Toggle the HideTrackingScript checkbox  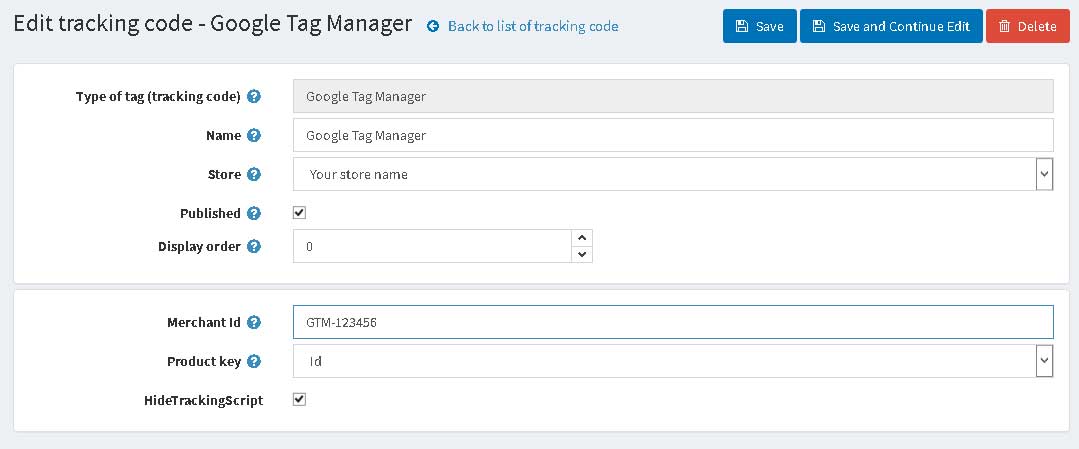(299, 399)
